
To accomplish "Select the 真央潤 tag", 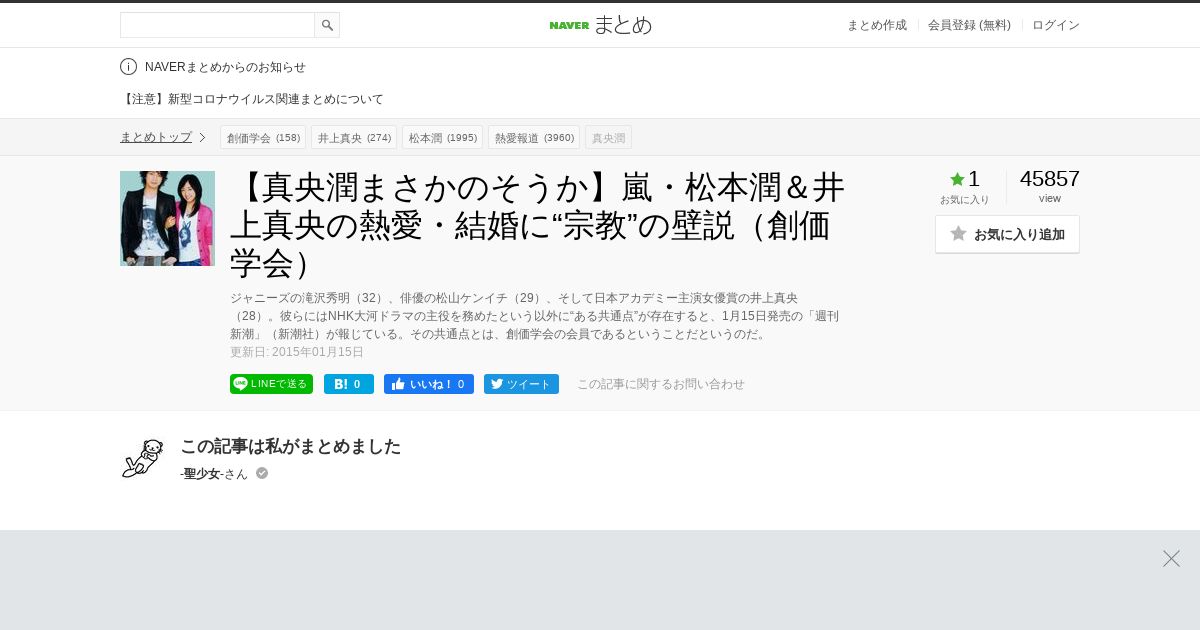I will [x=608, y=137].
